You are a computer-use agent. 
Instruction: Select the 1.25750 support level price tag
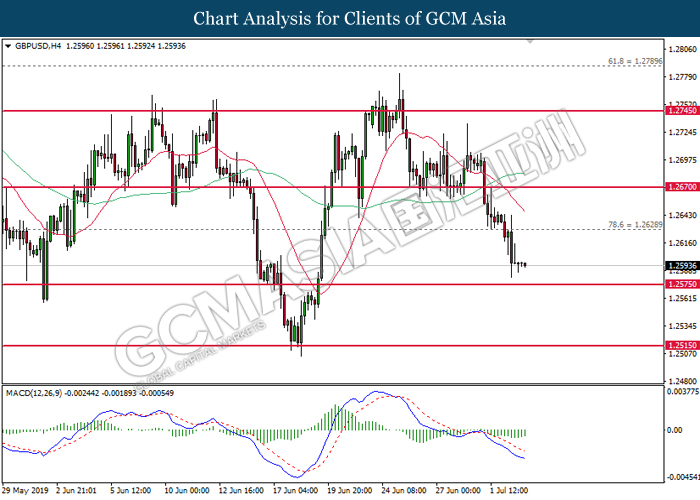pos(682,284)
